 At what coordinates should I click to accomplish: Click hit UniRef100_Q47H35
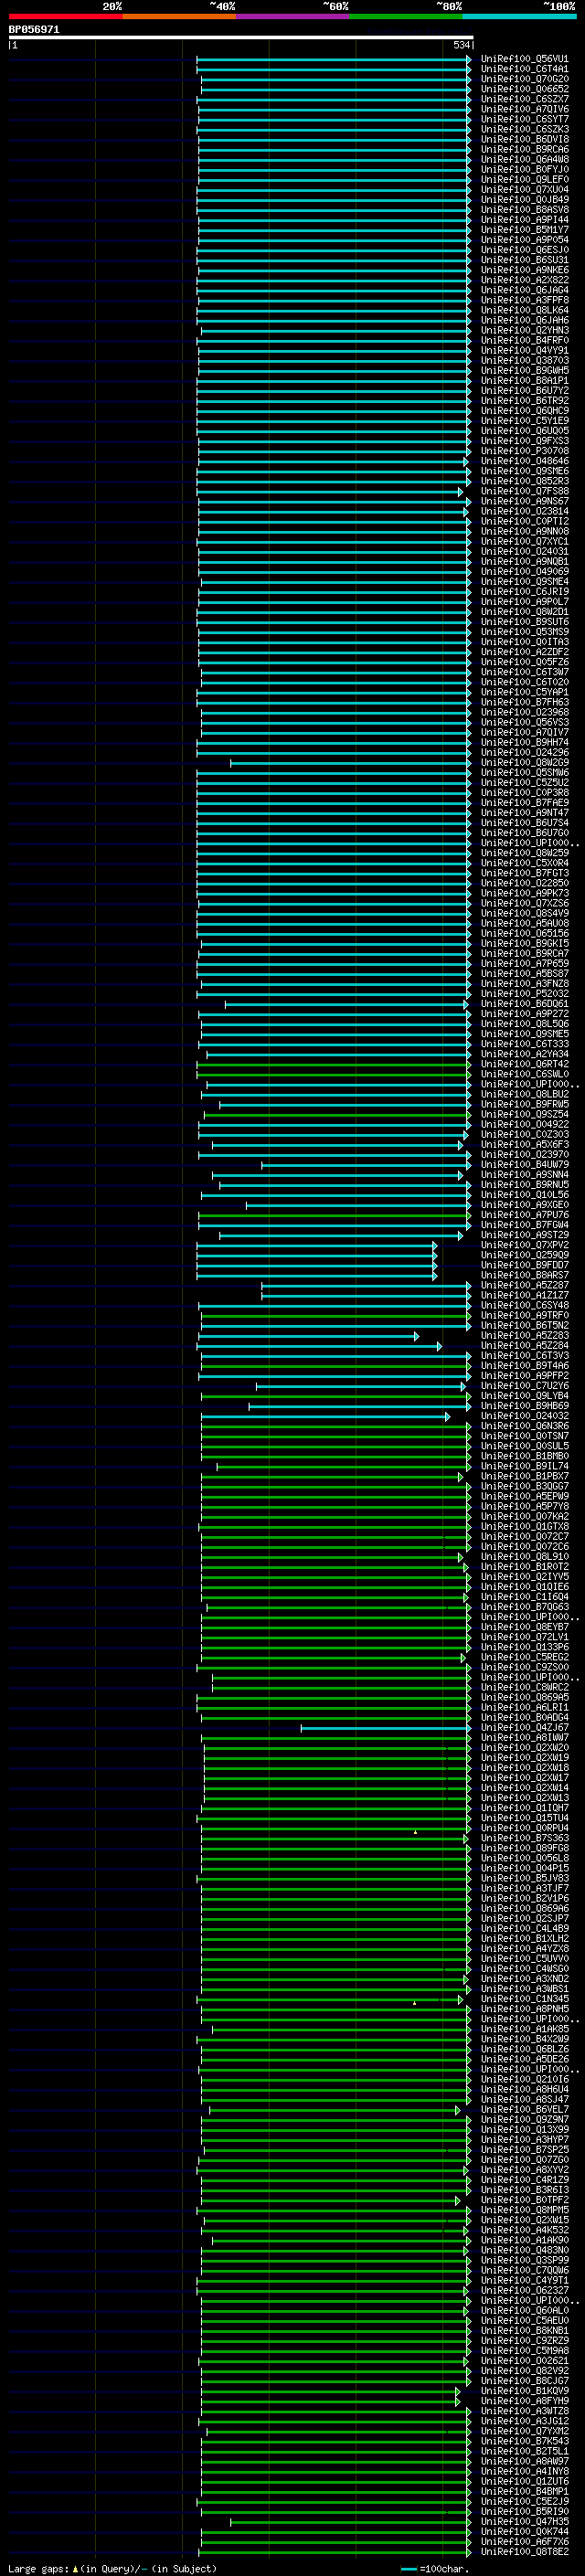click(x=524, y=2521)
